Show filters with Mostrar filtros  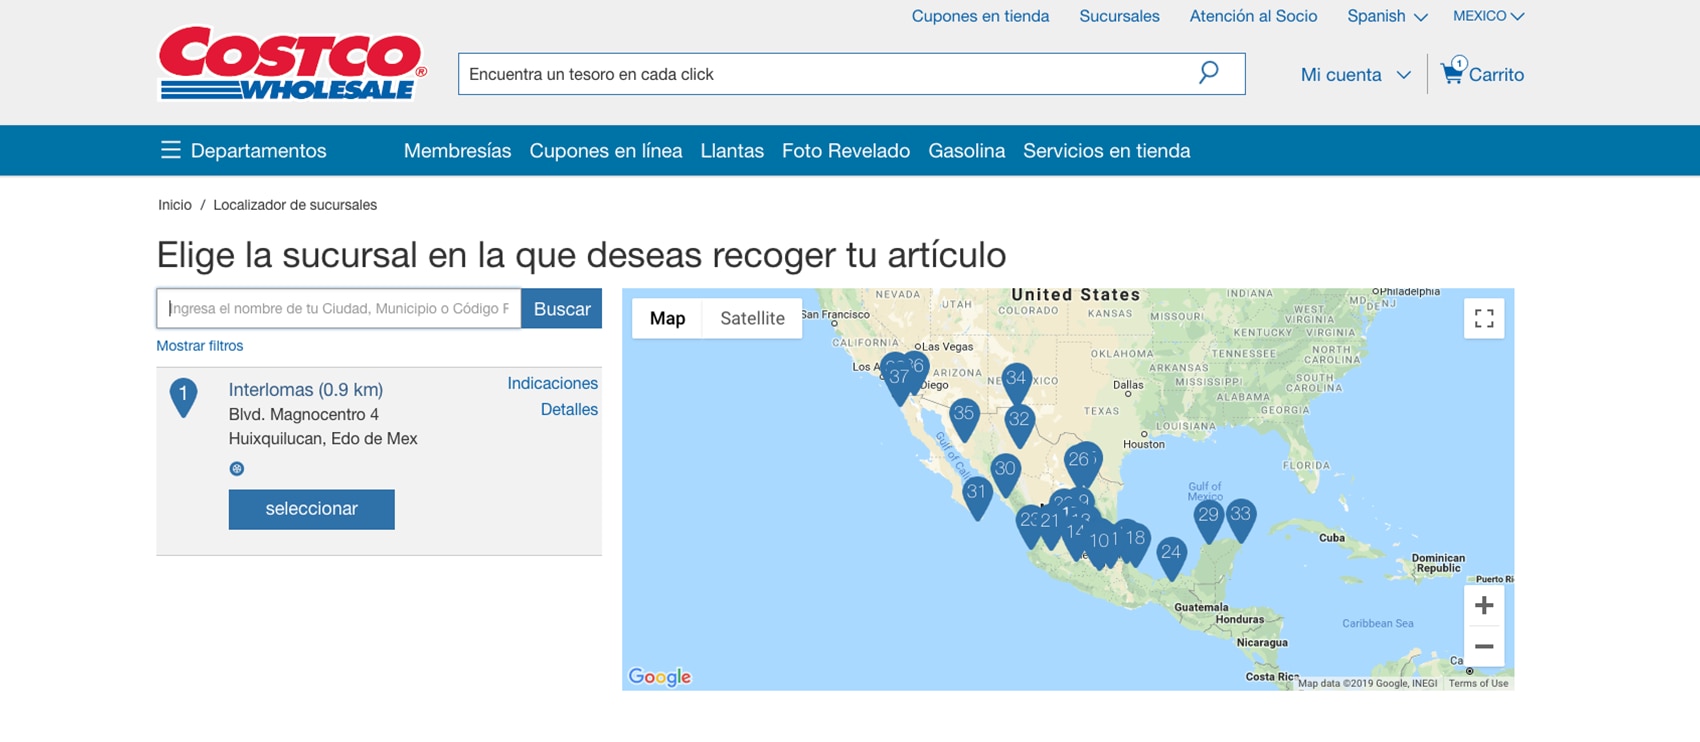(x=199, y=346)
